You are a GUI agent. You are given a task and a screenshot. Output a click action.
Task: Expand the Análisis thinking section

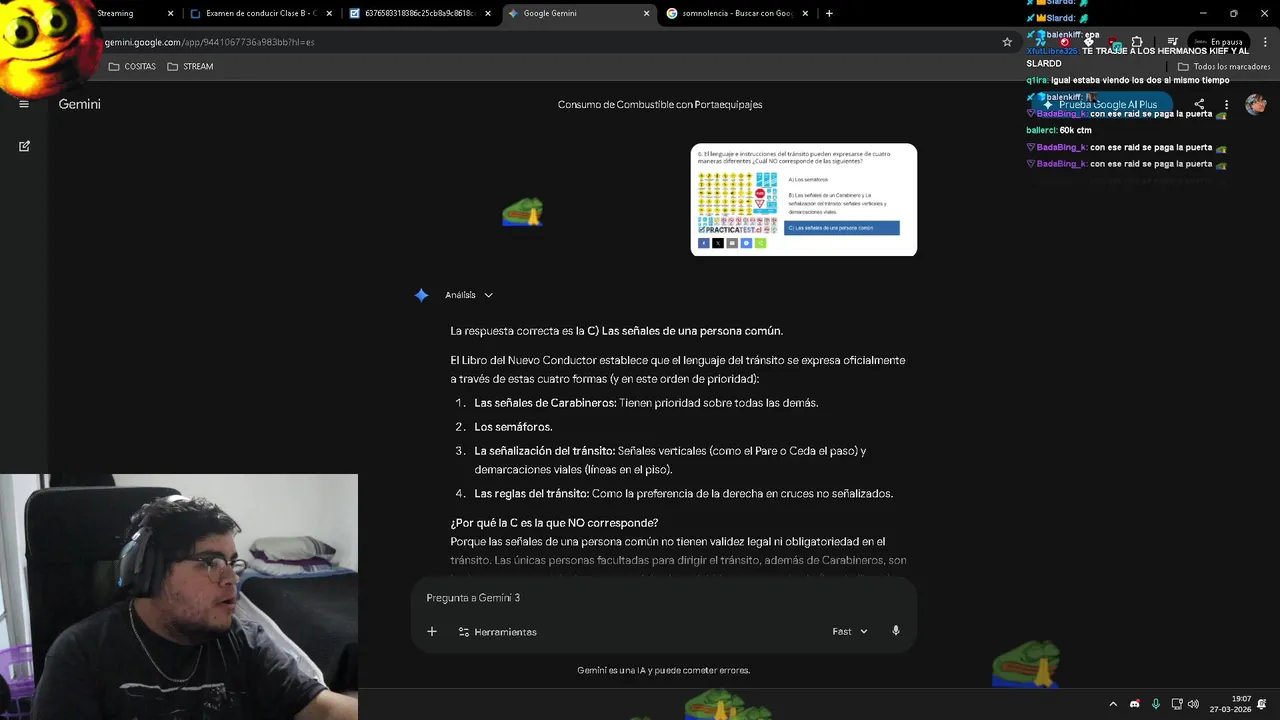pyautogui.click(x=469, y=295)
